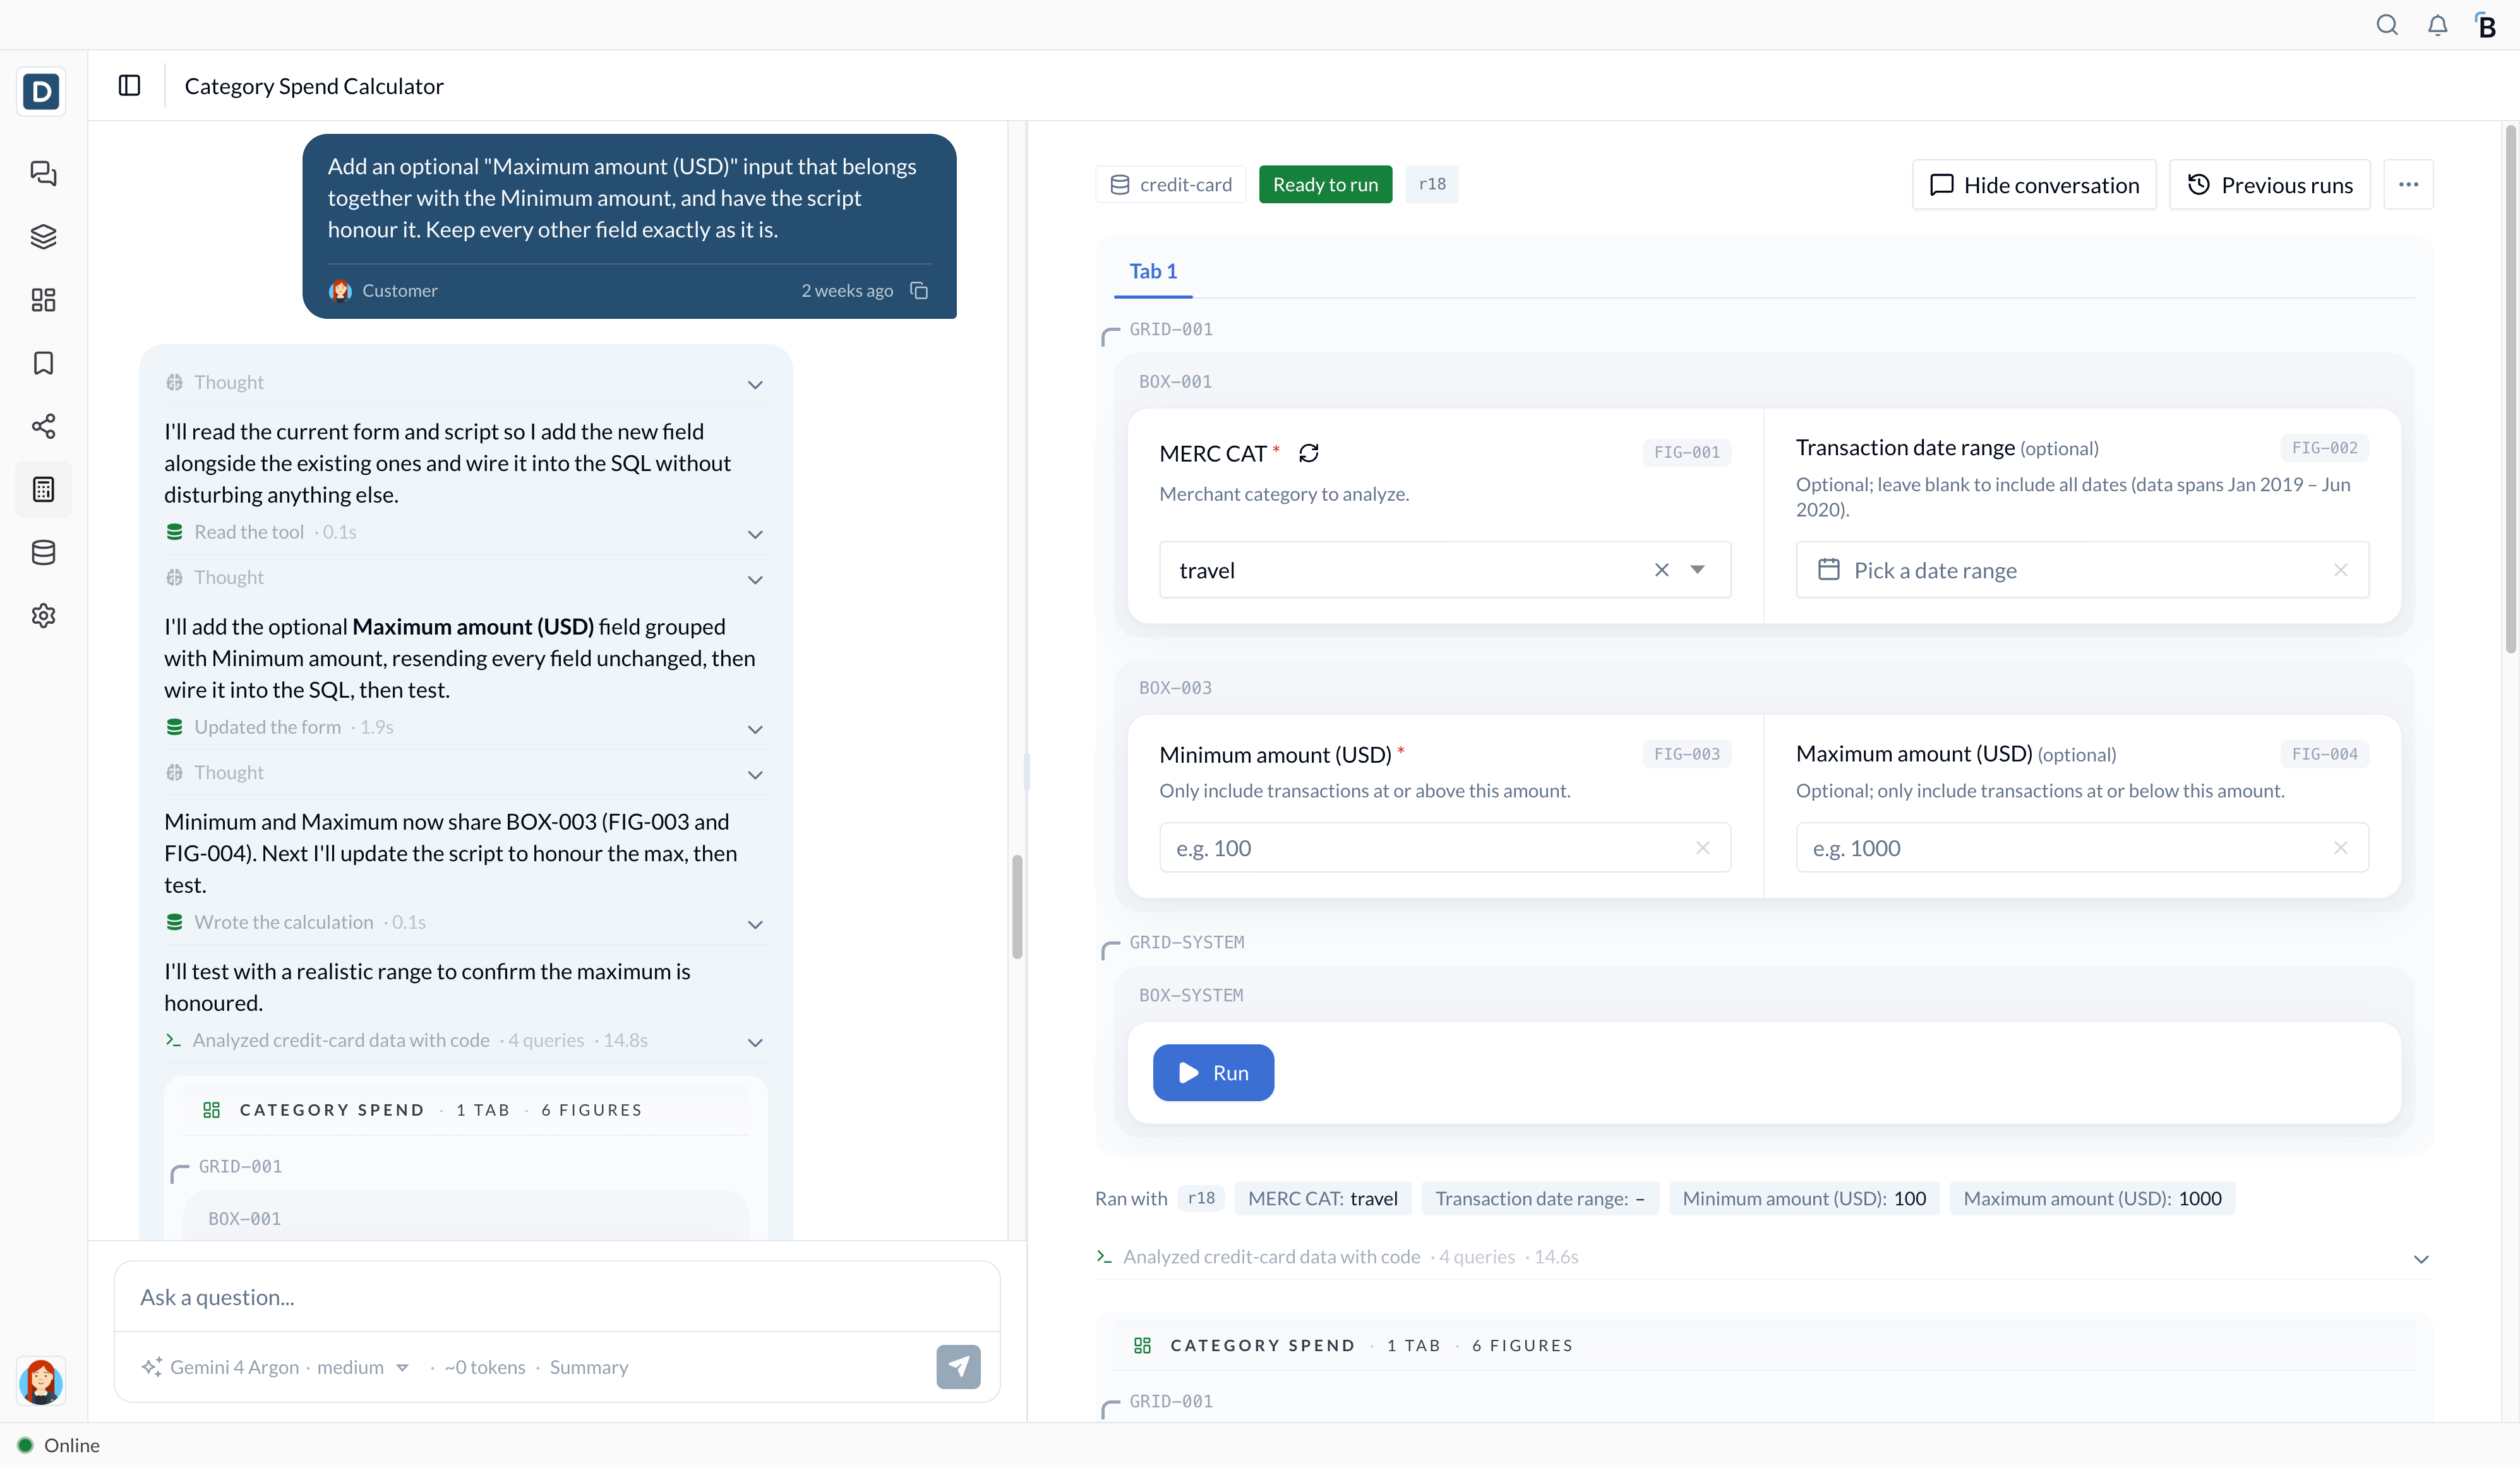Open the layers icon in sidebar
Viewport: 2520px width, 1468px height.
(43, 236)
